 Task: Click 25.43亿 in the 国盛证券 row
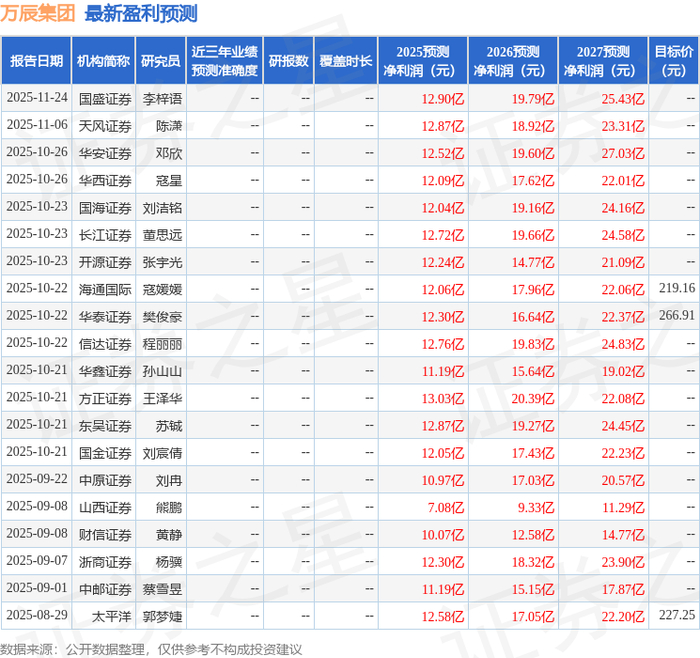coord(623,99)
